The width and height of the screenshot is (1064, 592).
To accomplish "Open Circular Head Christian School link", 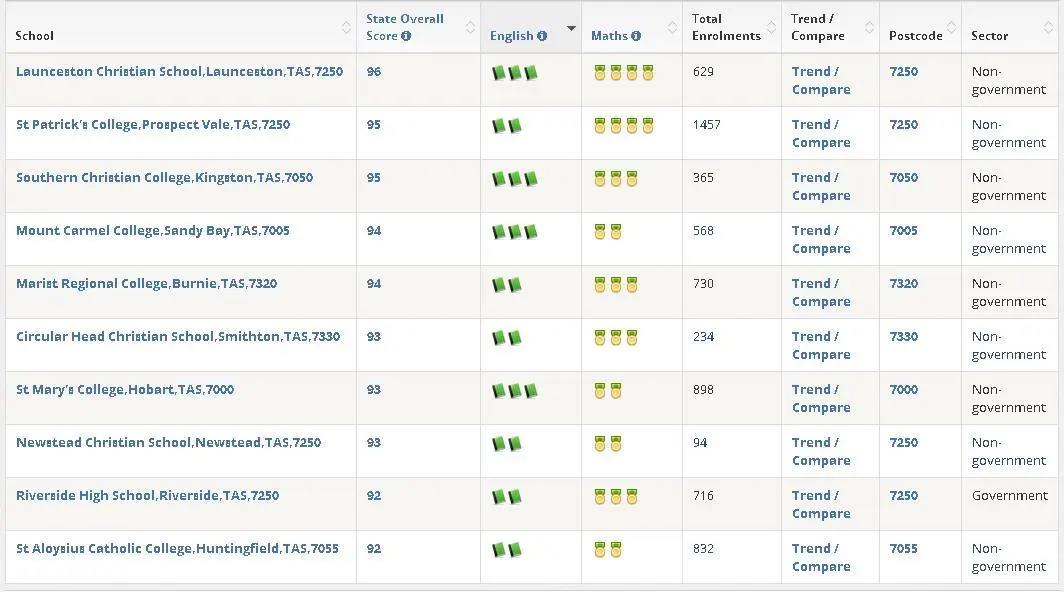I will click(178, 337).
